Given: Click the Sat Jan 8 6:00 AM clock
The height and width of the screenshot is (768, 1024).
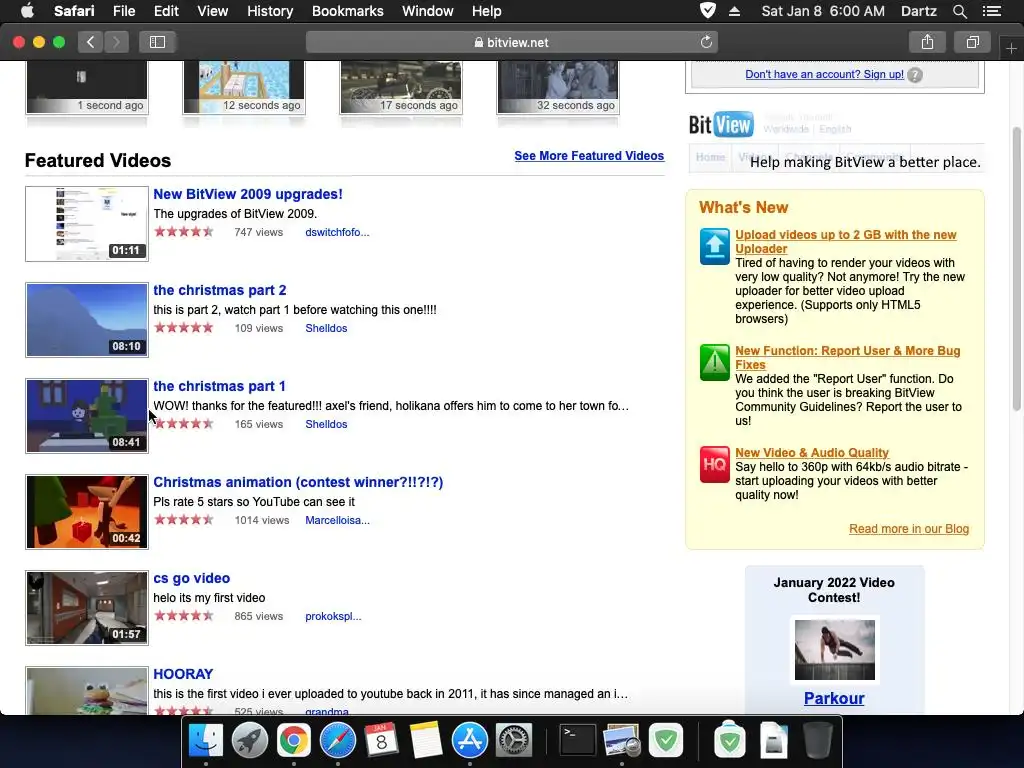Looking at the screenshot, I should (823, 11).
